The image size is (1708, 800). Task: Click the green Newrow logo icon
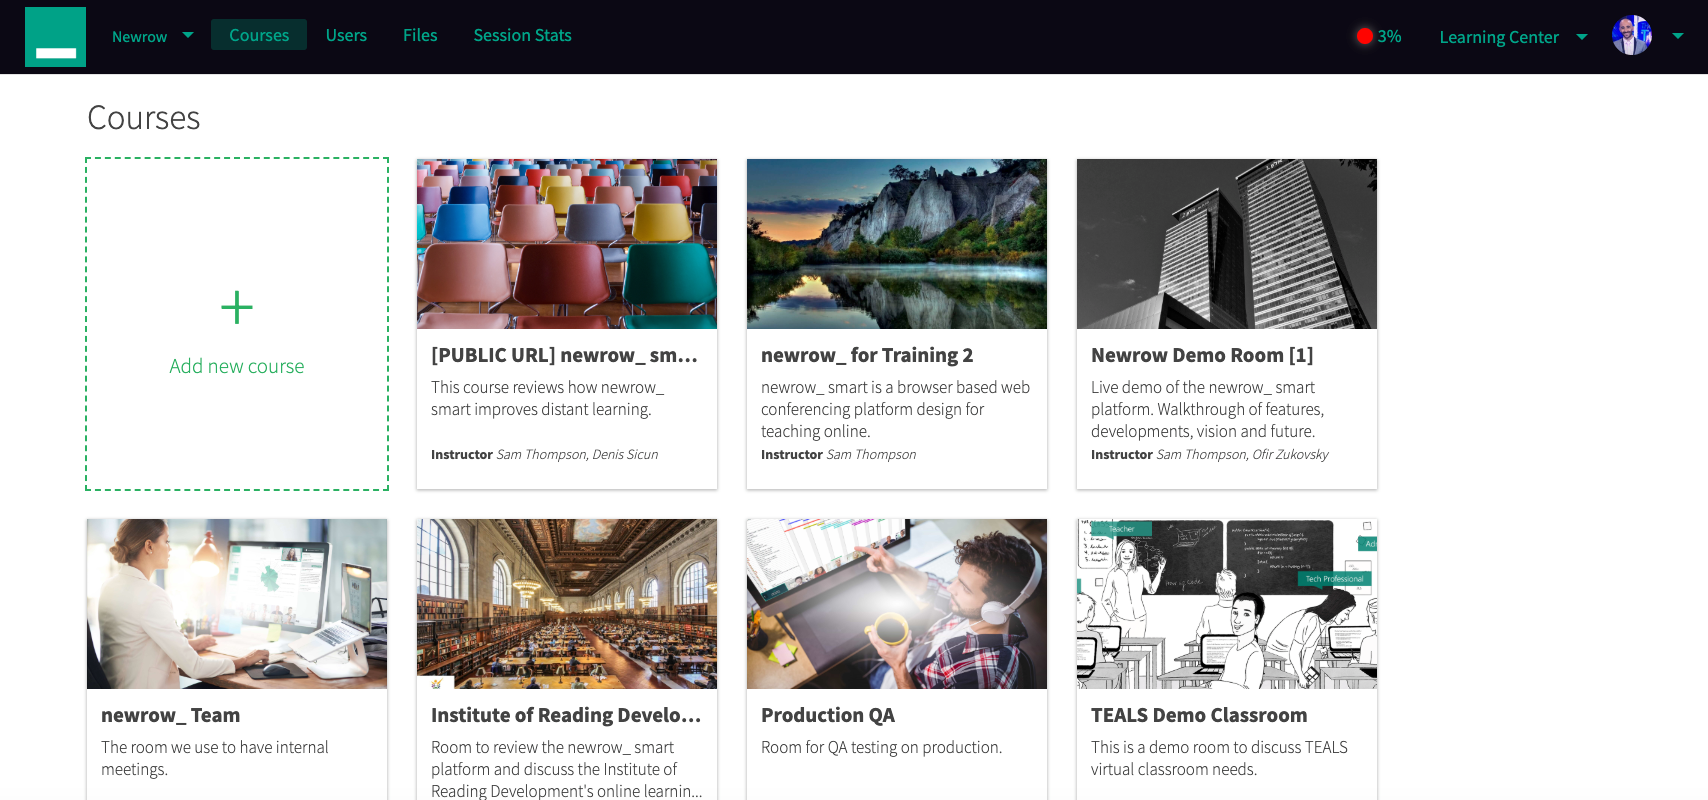55,37
